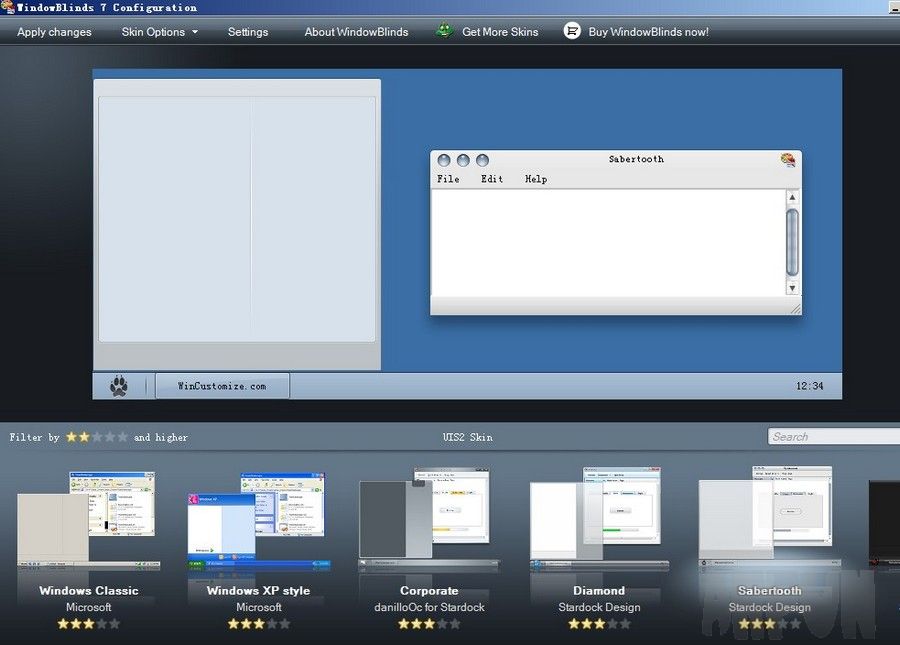
Task: Open the Help menu in the preview window
Action: (x=536, y=179)
